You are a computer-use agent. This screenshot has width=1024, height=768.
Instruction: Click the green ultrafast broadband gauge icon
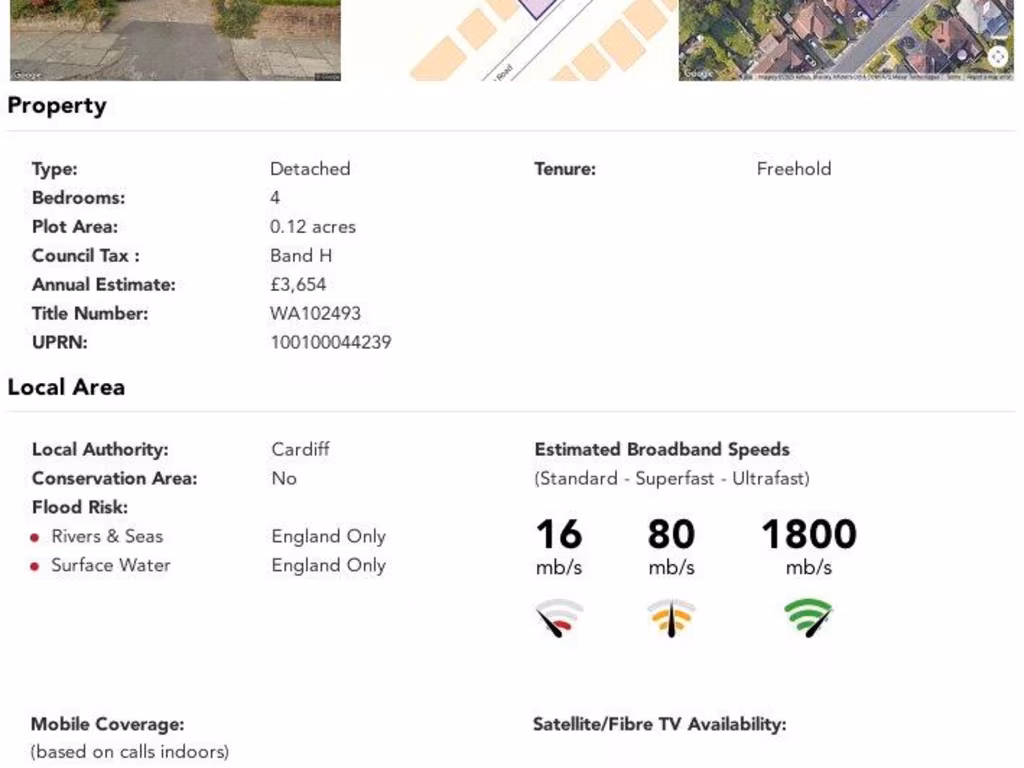[808, 618]
